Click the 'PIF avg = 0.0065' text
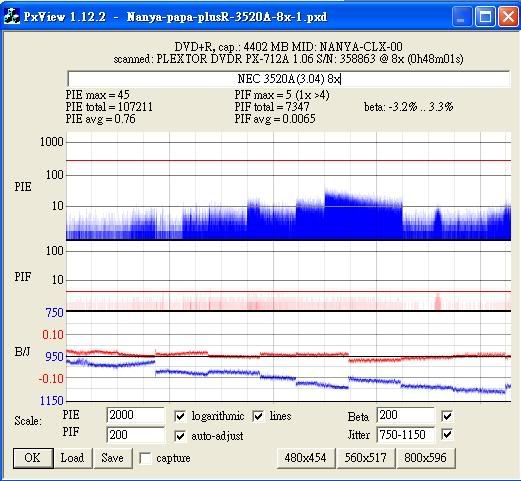Screen dimensions: 521x481 click(275, 119)
